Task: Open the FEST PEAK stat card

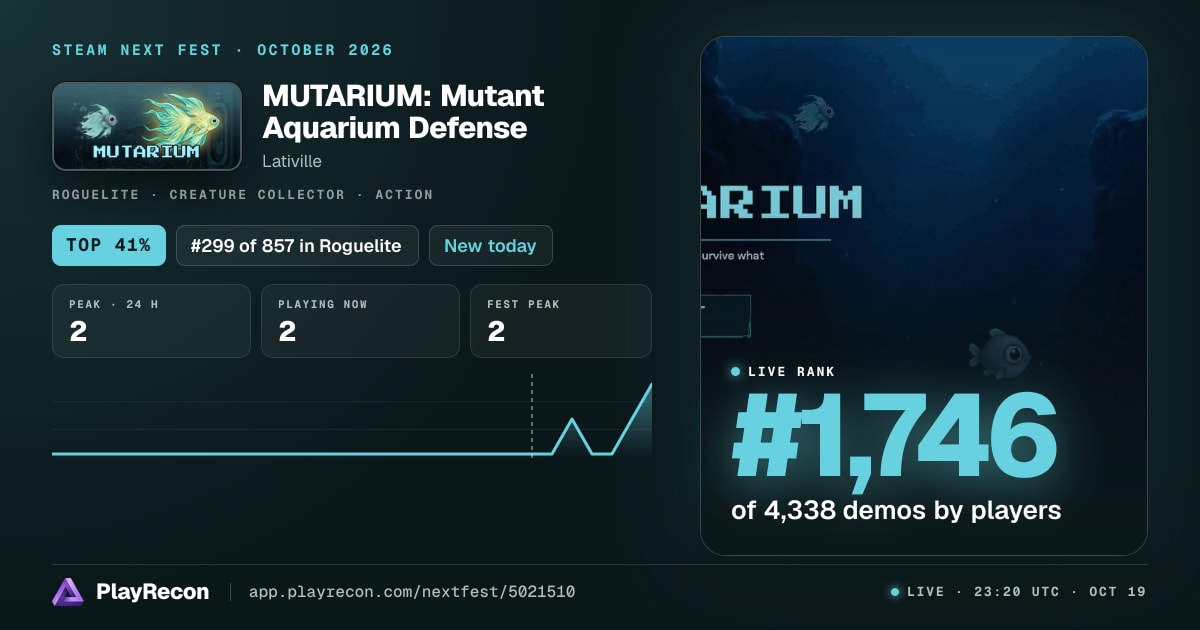Action: click(x=561, y=321)
